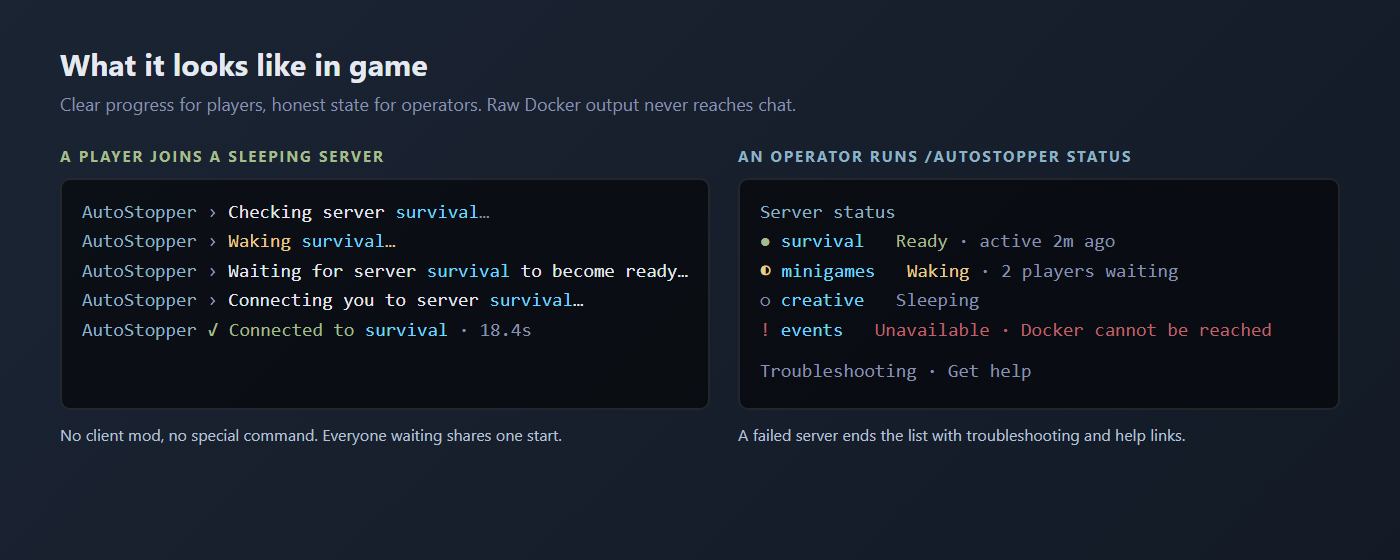Screen dimensions: 1400x560
Task: Select the creative server name
Action: click(822, 301)
